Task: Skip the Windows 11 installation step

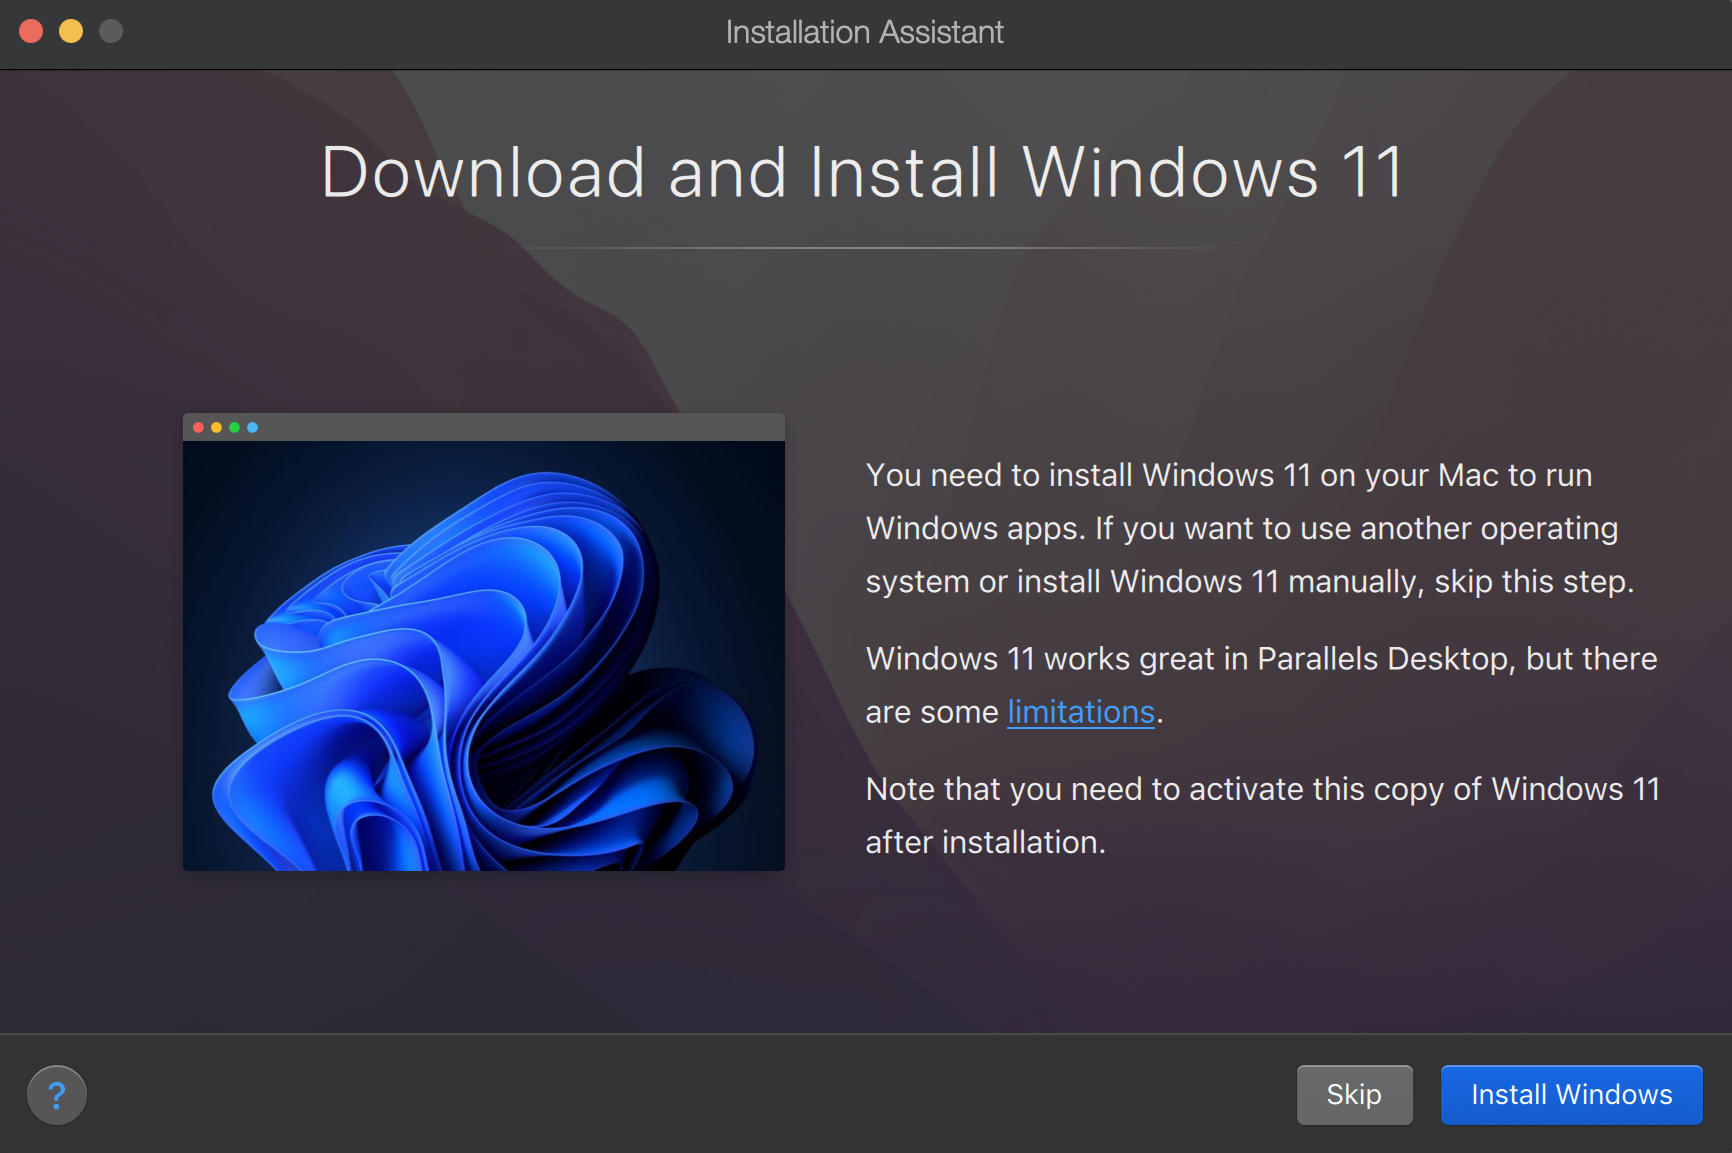Action: click(1354, 1094)
